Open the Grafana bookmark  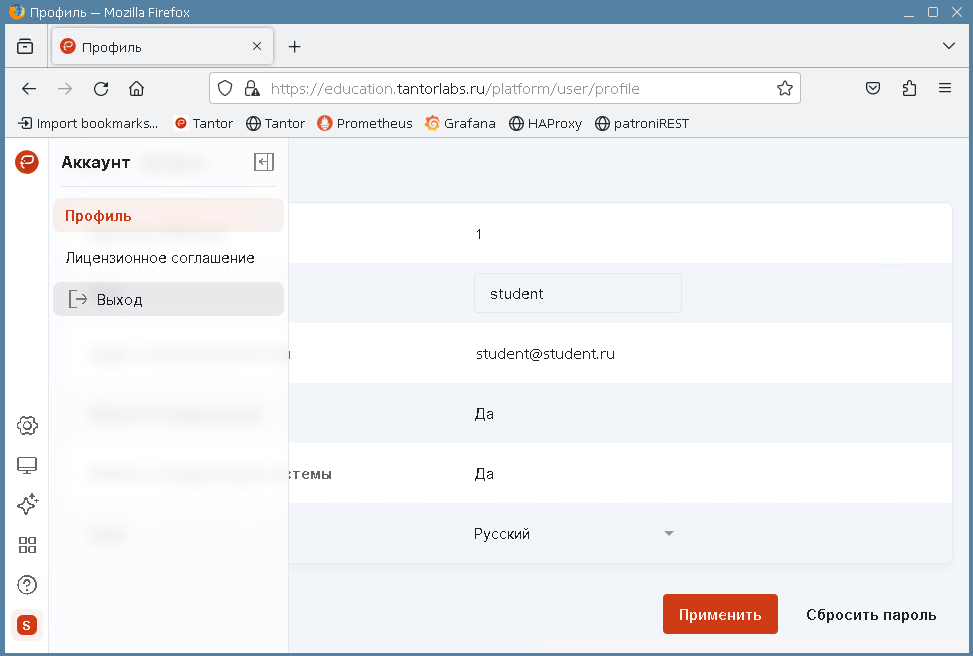pyautogui.click(x=460, y=124)
